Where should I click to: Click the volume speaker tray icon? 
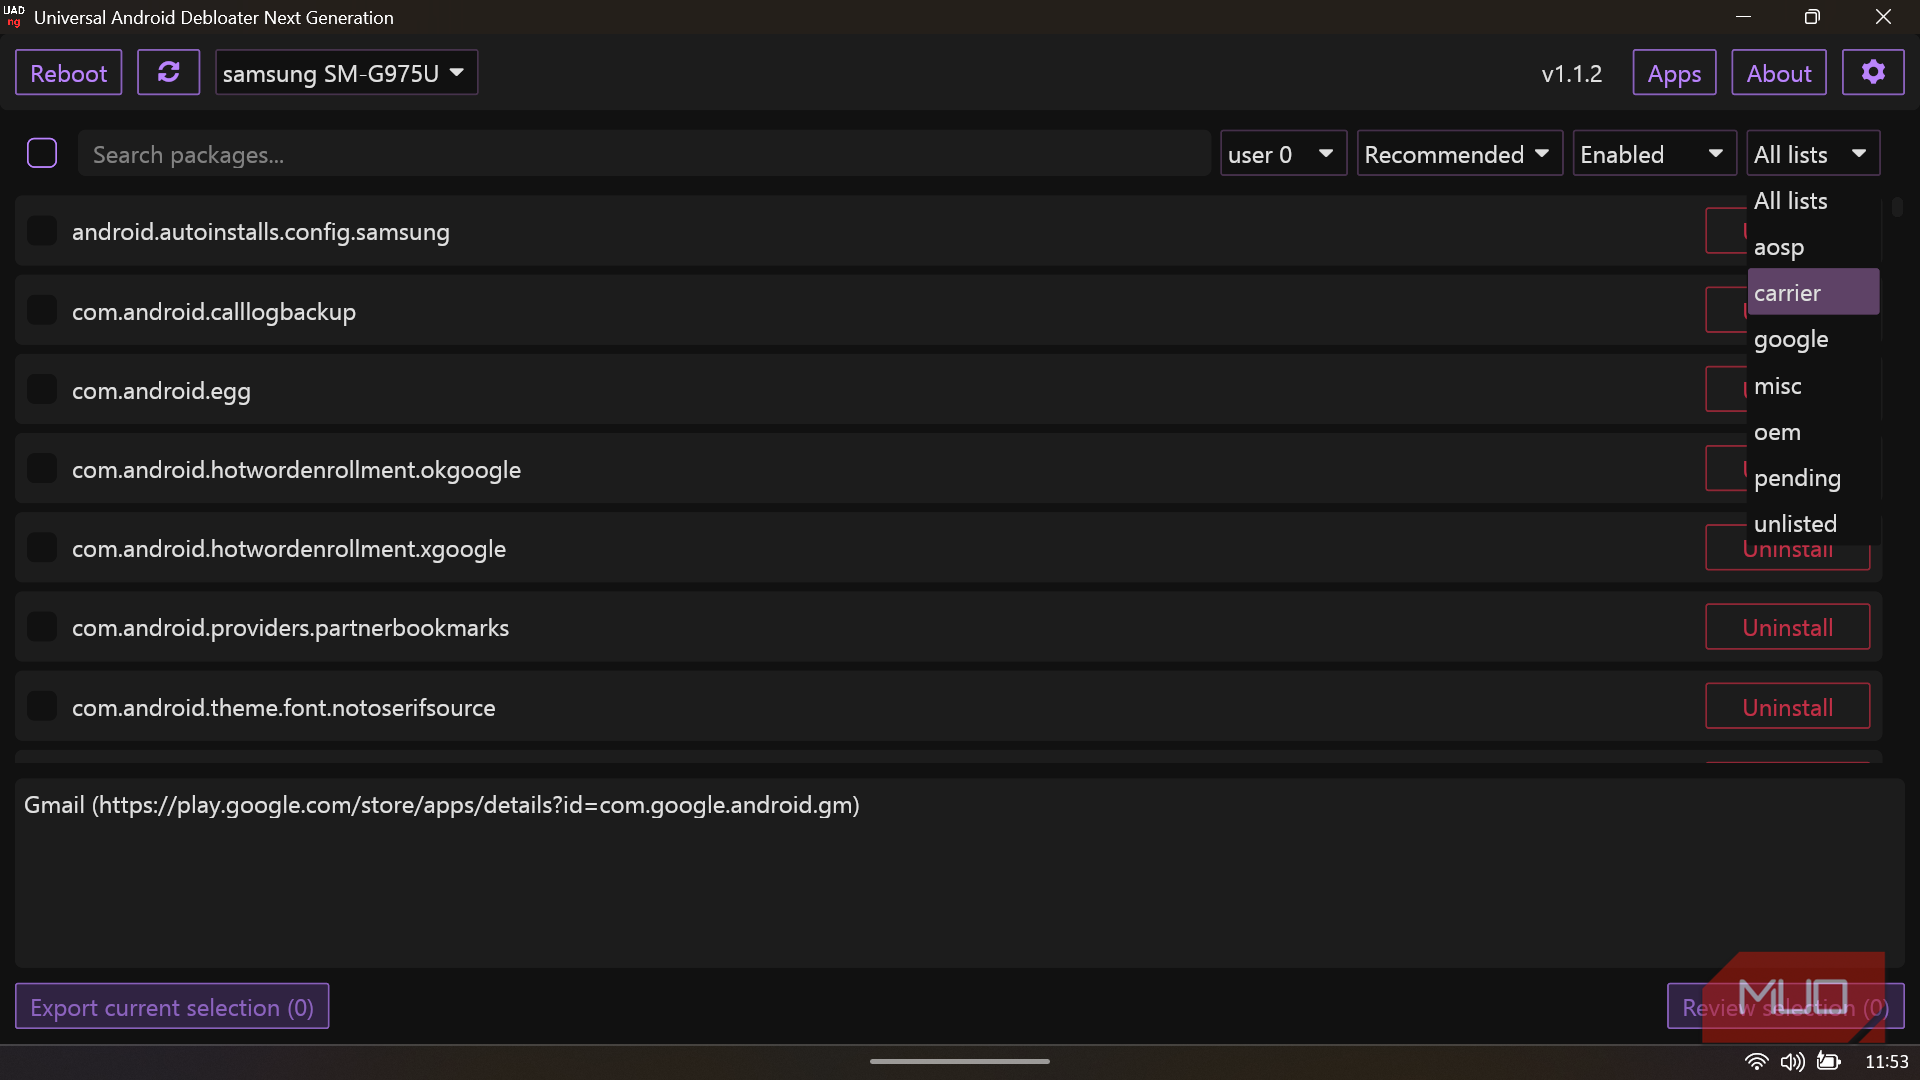tap(1792, 1061)
